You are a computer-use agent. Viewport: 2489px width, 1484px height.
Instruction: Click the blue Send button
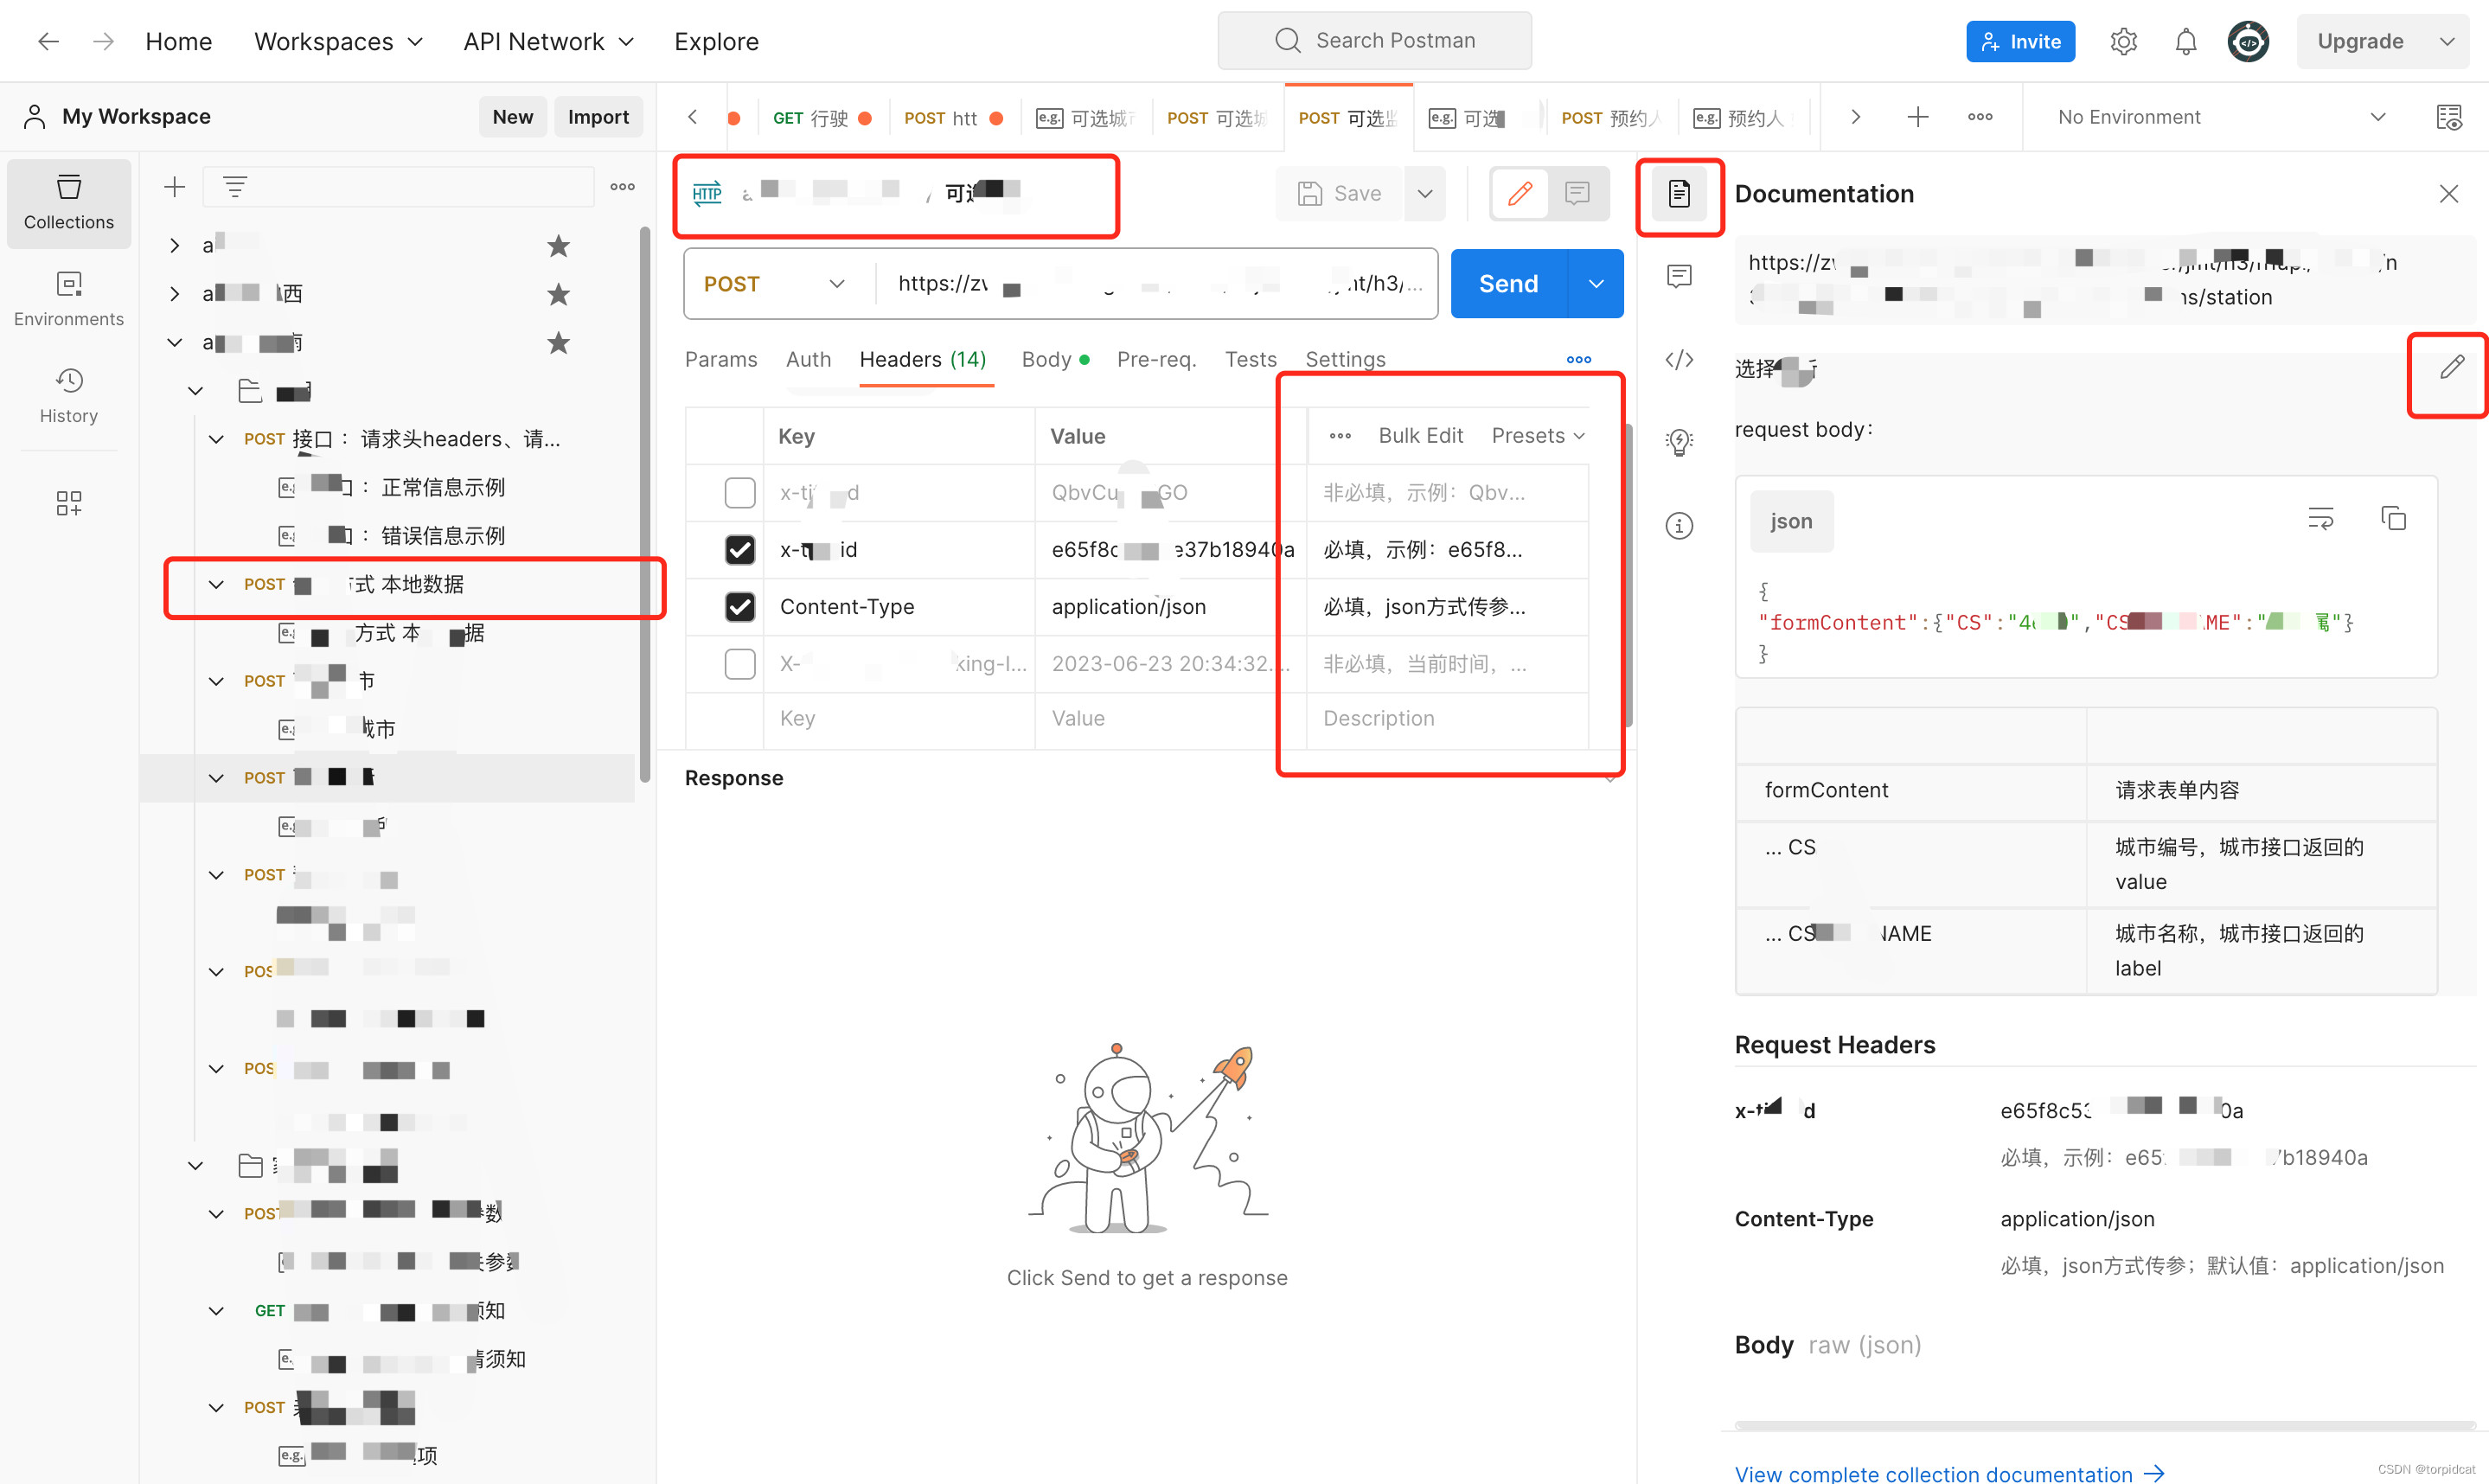1507,284
